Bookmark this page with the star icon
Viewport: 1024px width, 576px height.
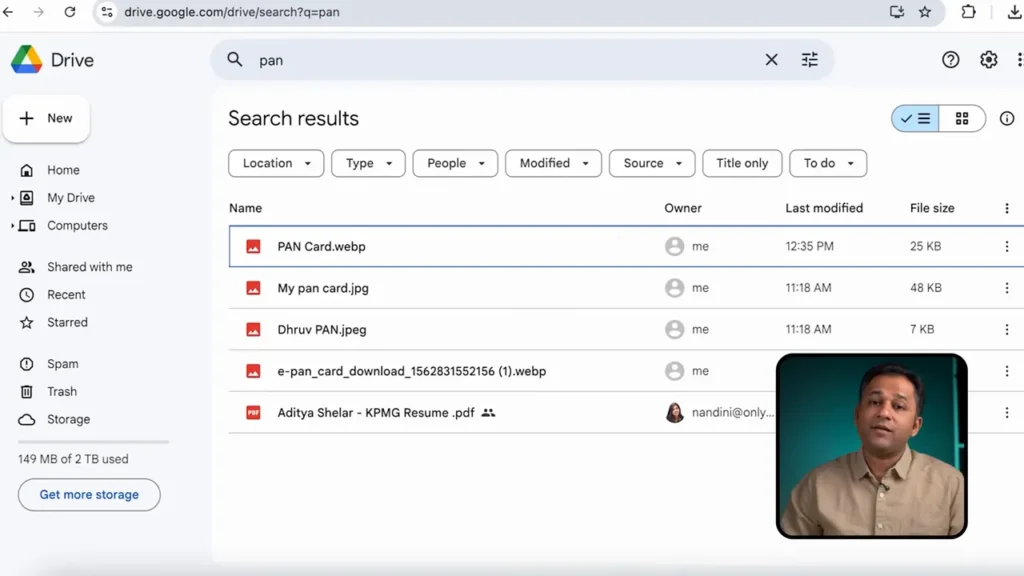925,12
